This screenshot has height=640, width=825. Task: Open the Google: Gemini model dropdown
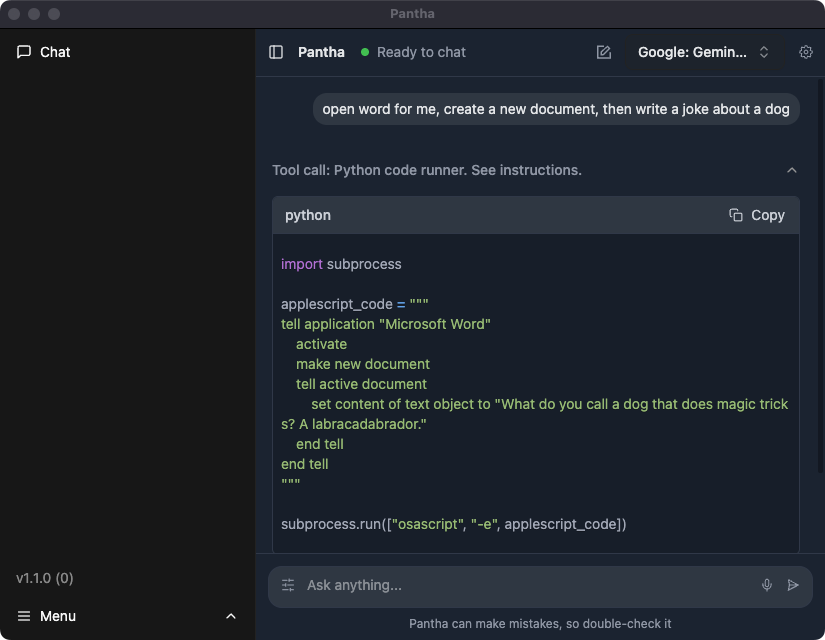[699, 51]
